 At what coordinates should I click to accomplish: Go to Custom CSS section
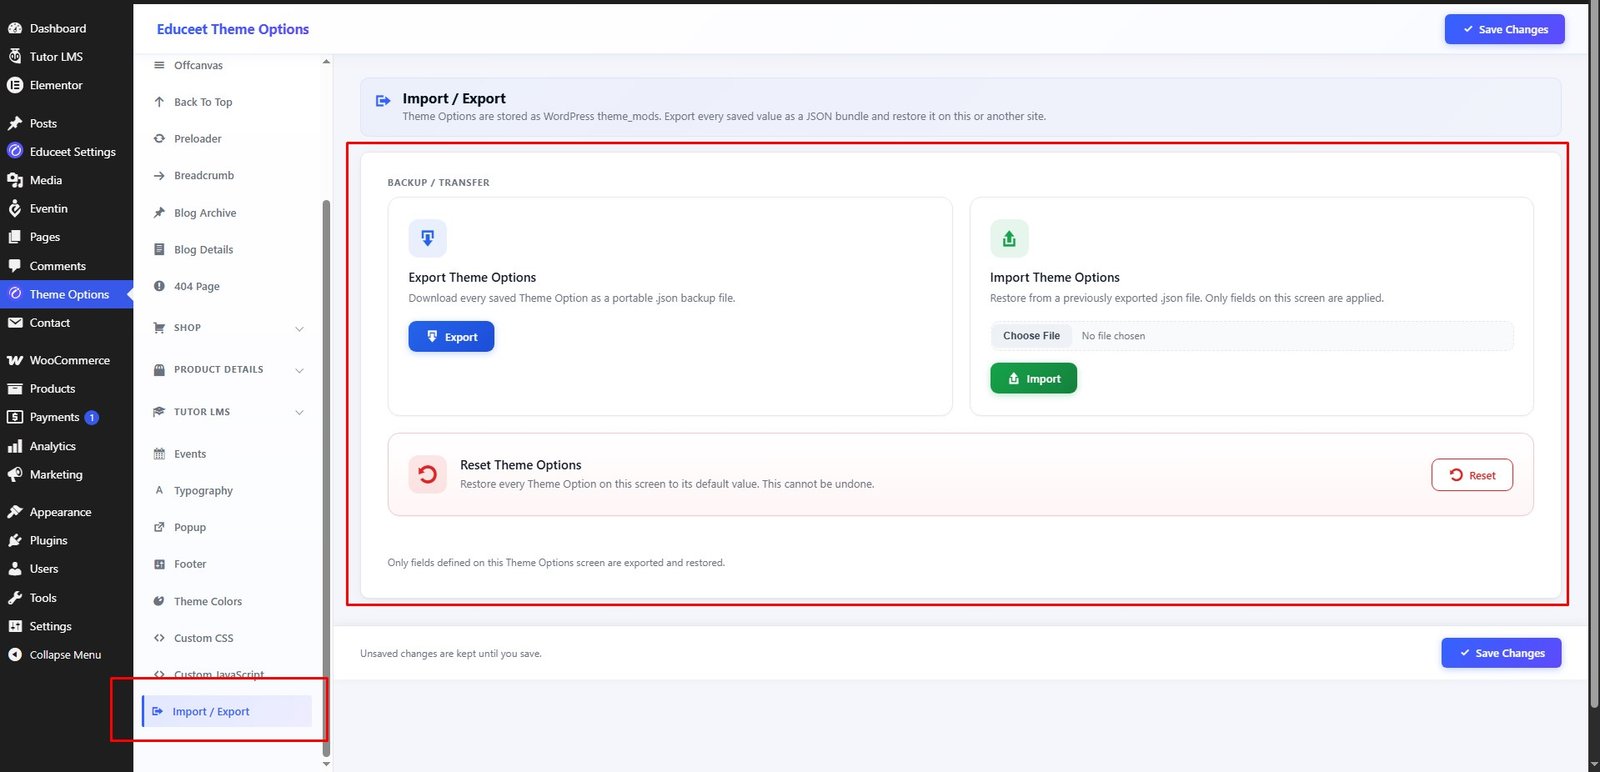[203, 638]
